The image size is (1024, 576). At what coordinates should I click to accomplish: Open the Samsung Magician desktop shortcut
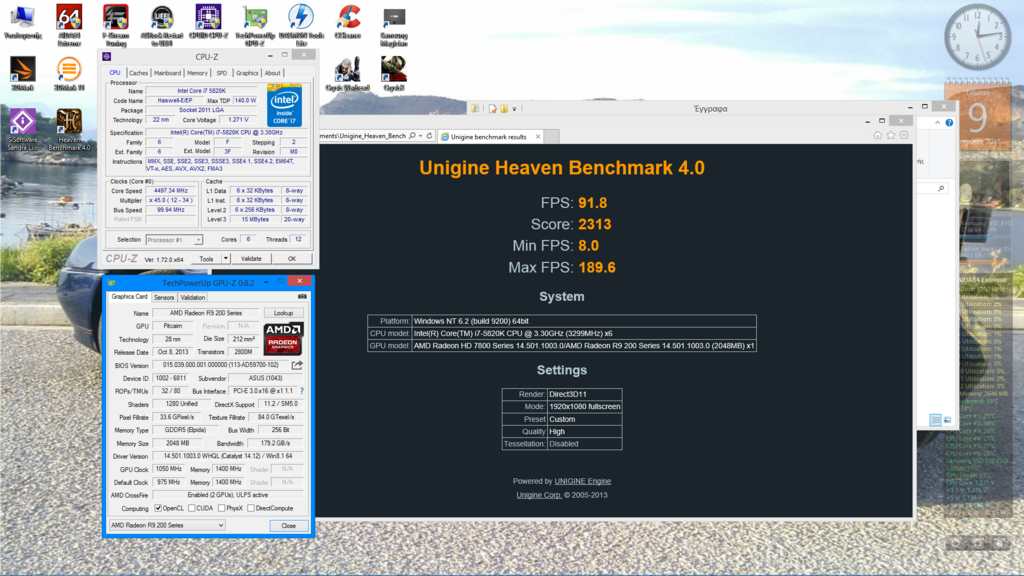(x=394, y=25)
